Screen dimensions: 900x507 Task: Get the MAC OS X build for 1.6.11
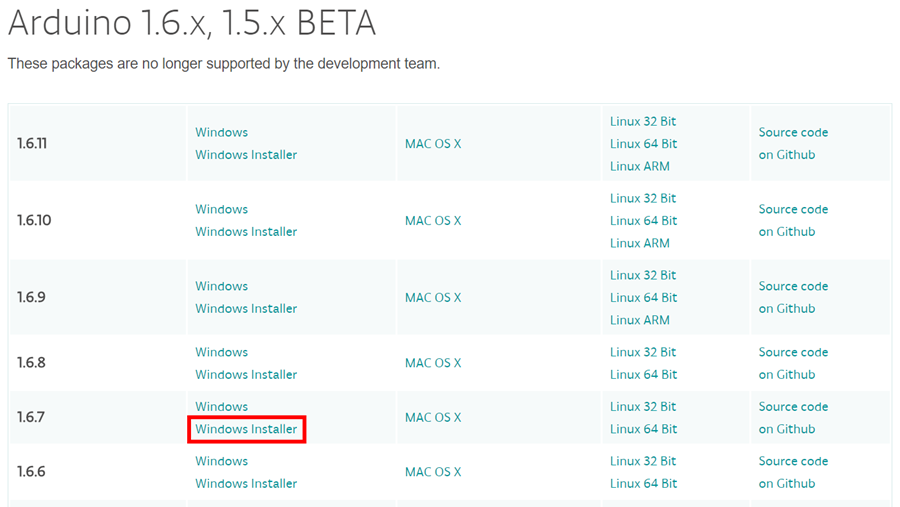point(433,144)
